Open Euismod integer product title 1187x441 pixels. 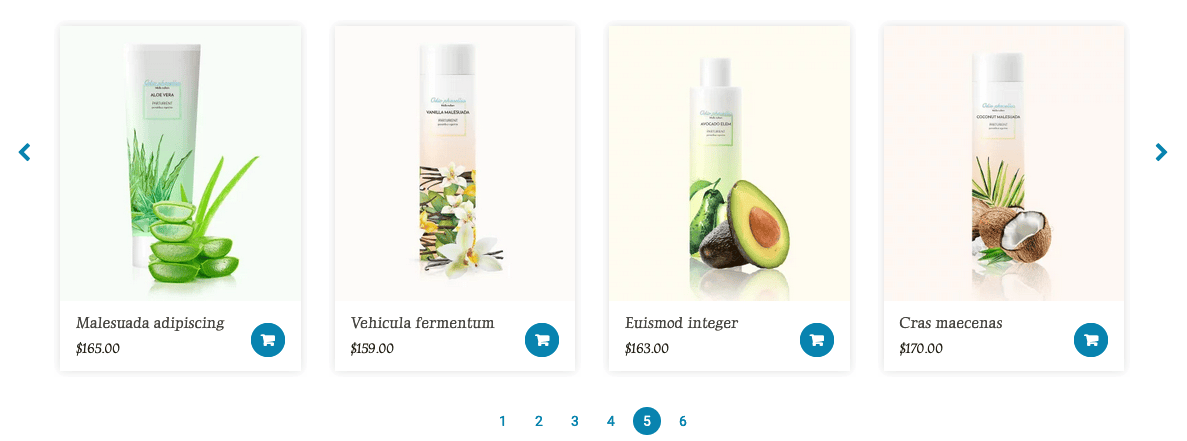[x=681, y=324]
